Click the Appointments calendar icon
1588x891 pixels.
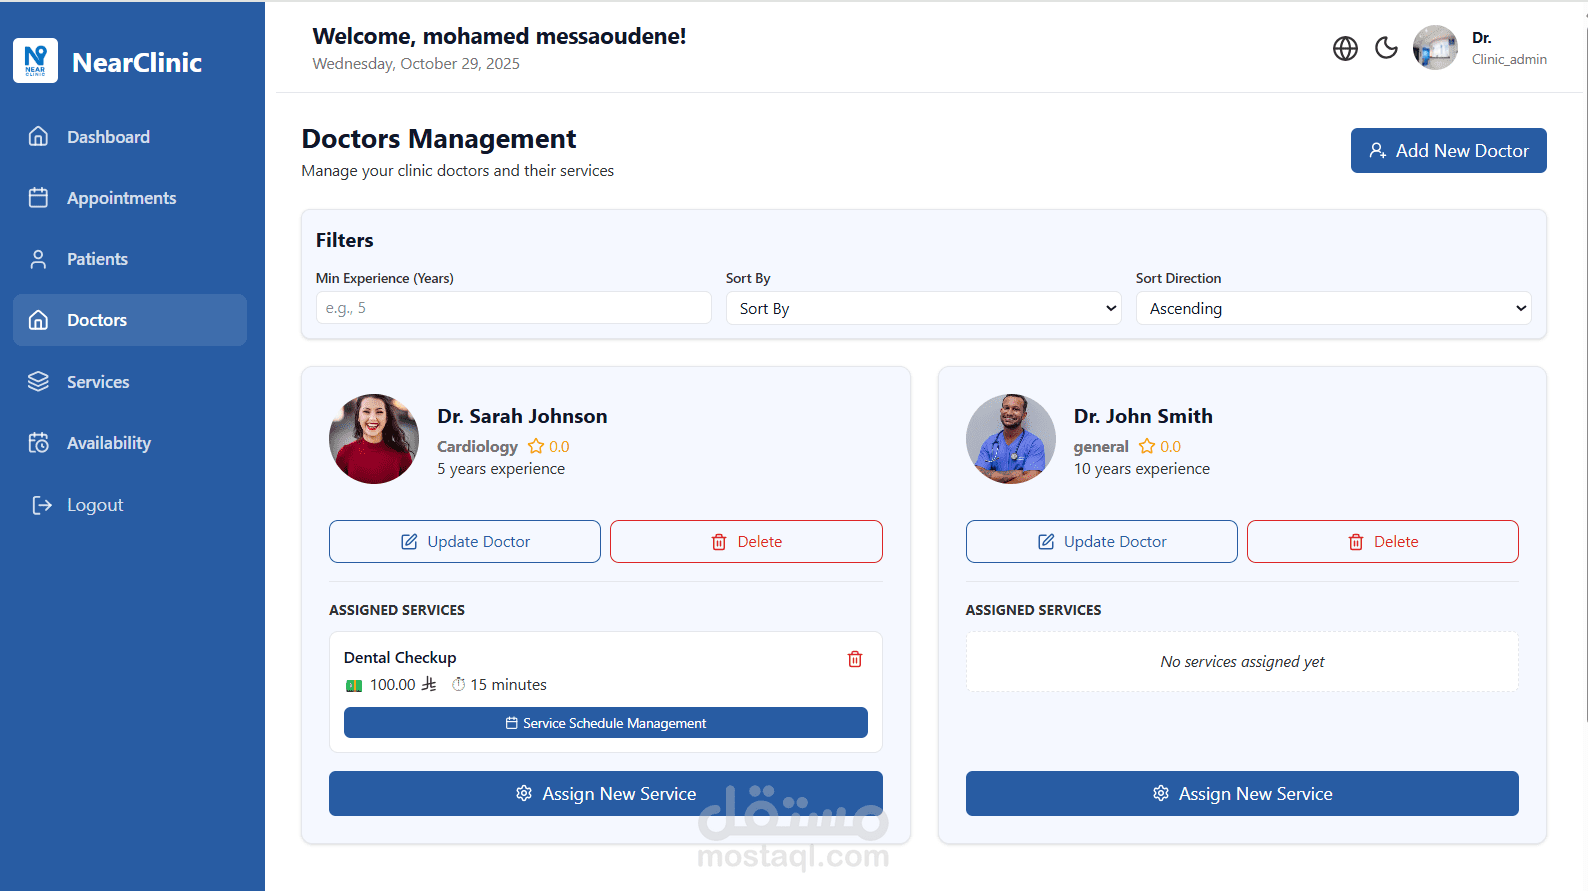click(x=38, y=197)
